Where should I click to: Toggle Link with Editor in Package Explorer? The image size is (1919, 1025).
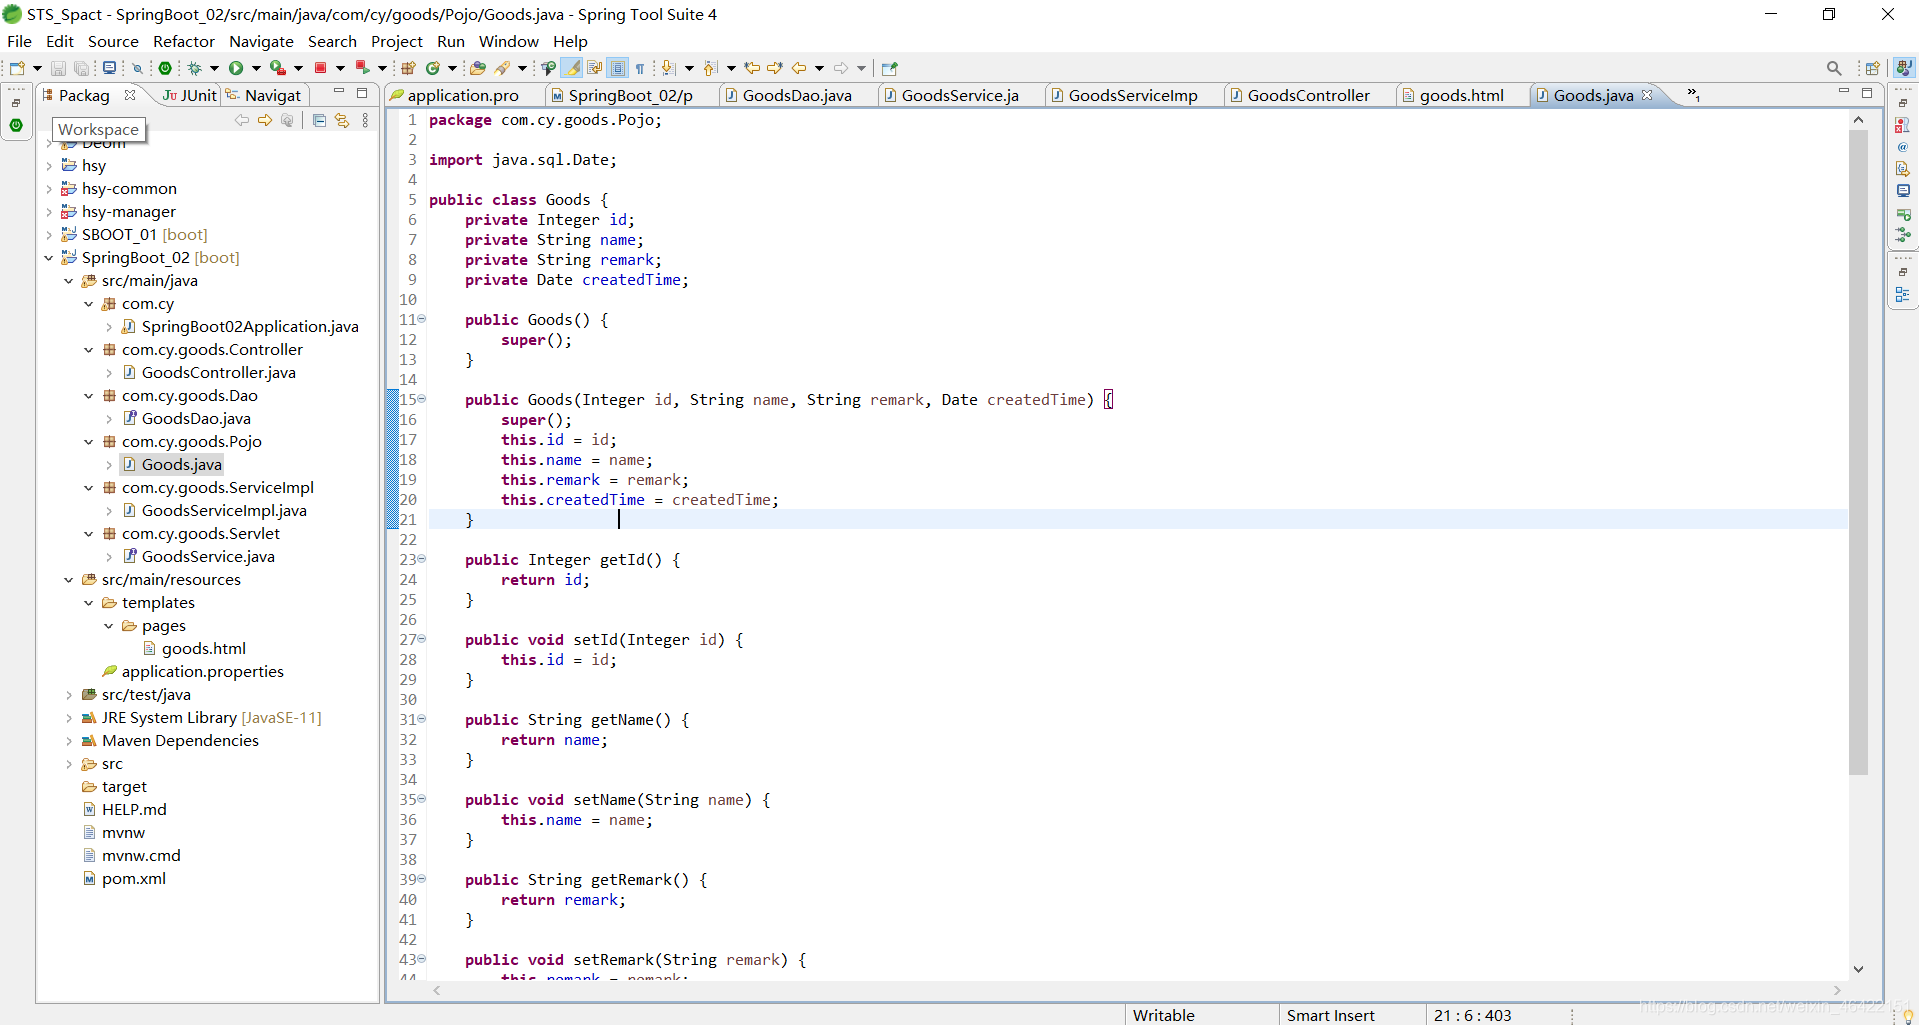tap(342, 120)
